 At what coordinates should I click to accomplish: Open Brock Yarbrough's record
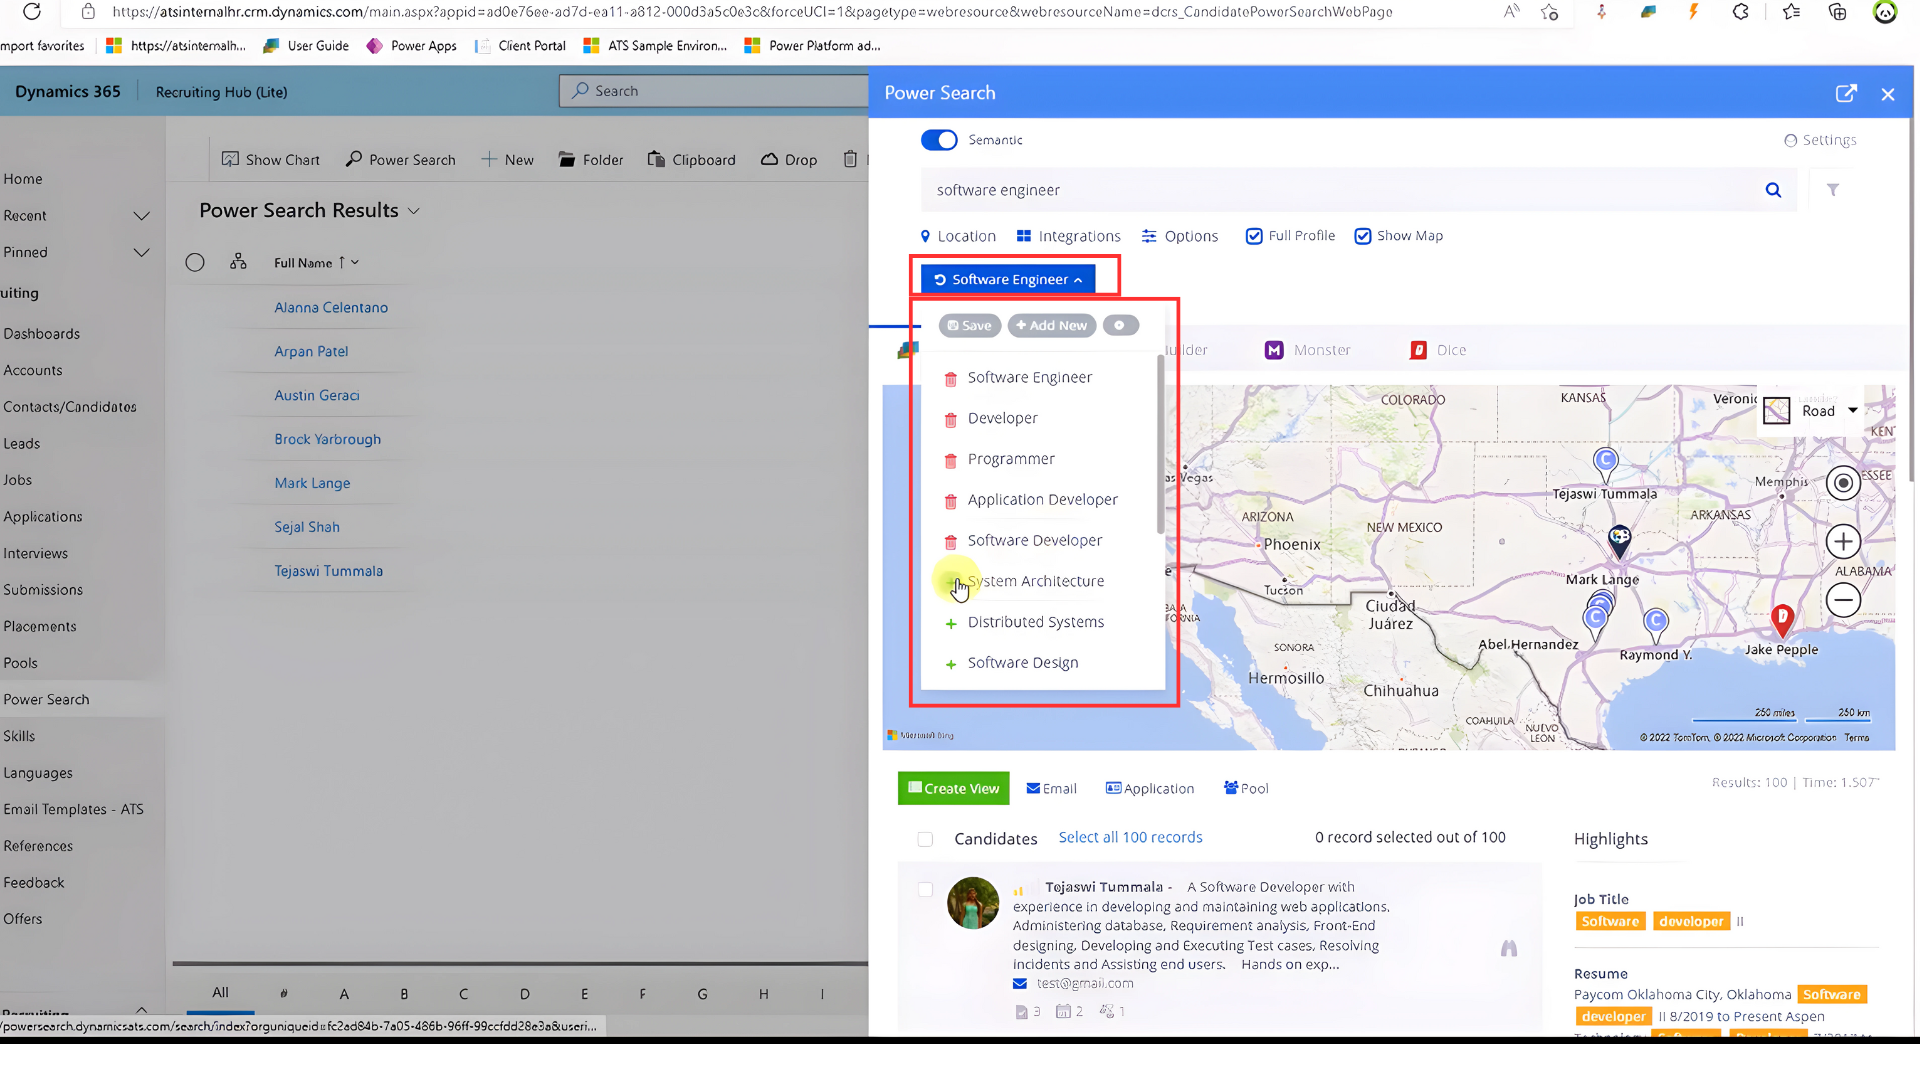click(x=328, y=440)
